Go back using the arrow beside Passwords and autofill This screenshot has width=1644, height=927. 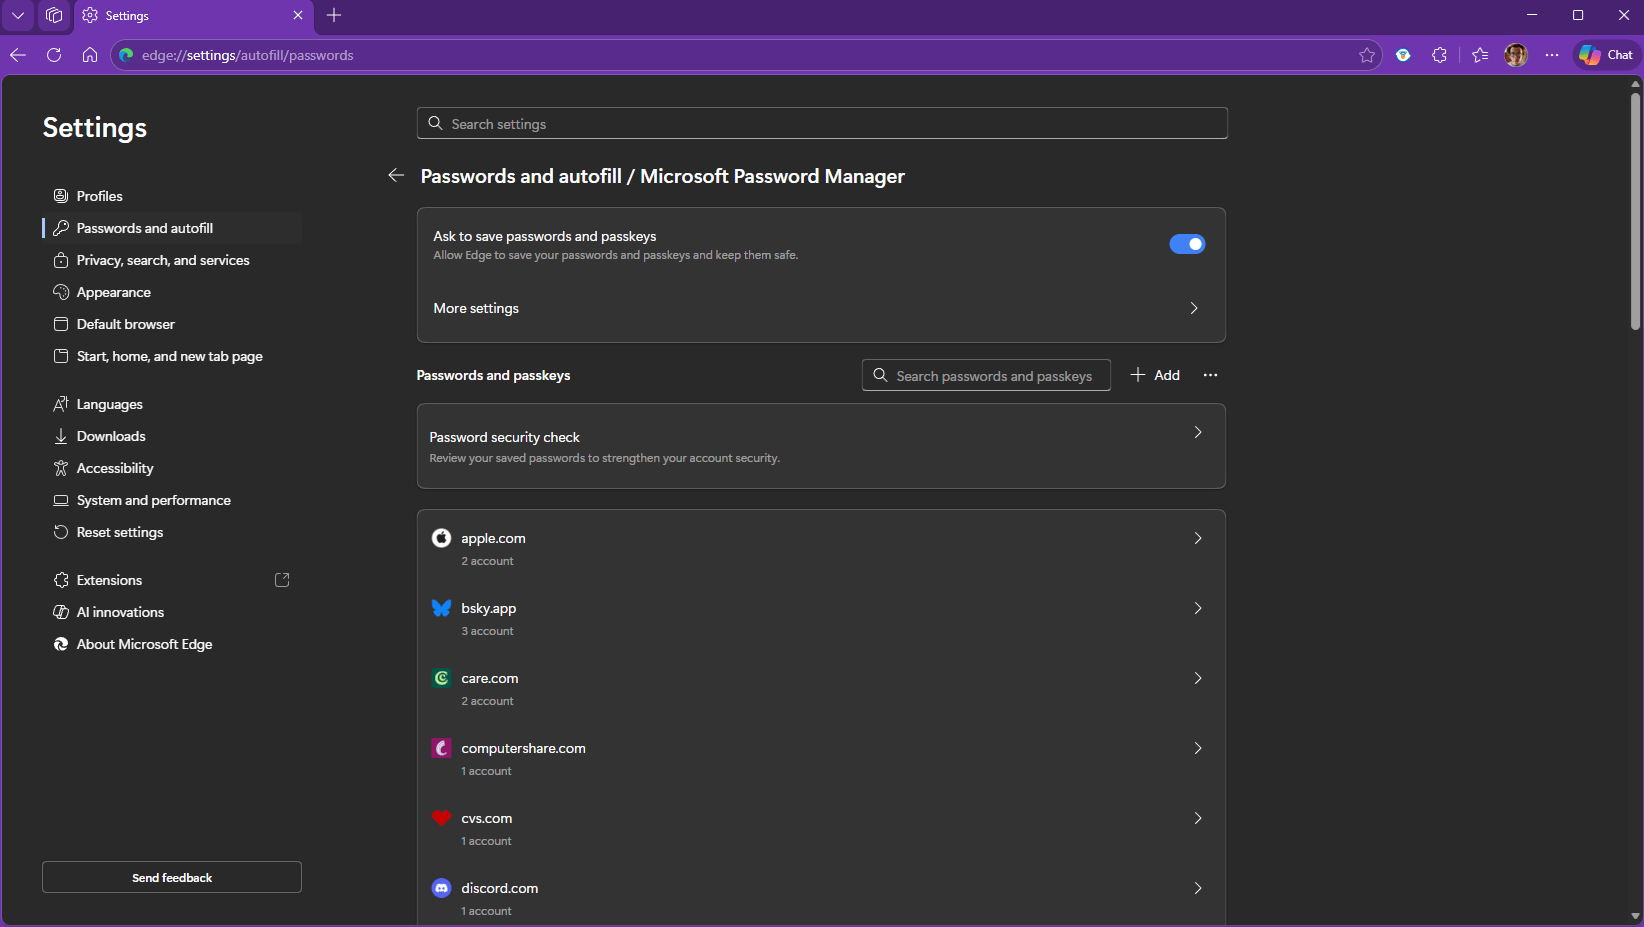click(396, 176)
